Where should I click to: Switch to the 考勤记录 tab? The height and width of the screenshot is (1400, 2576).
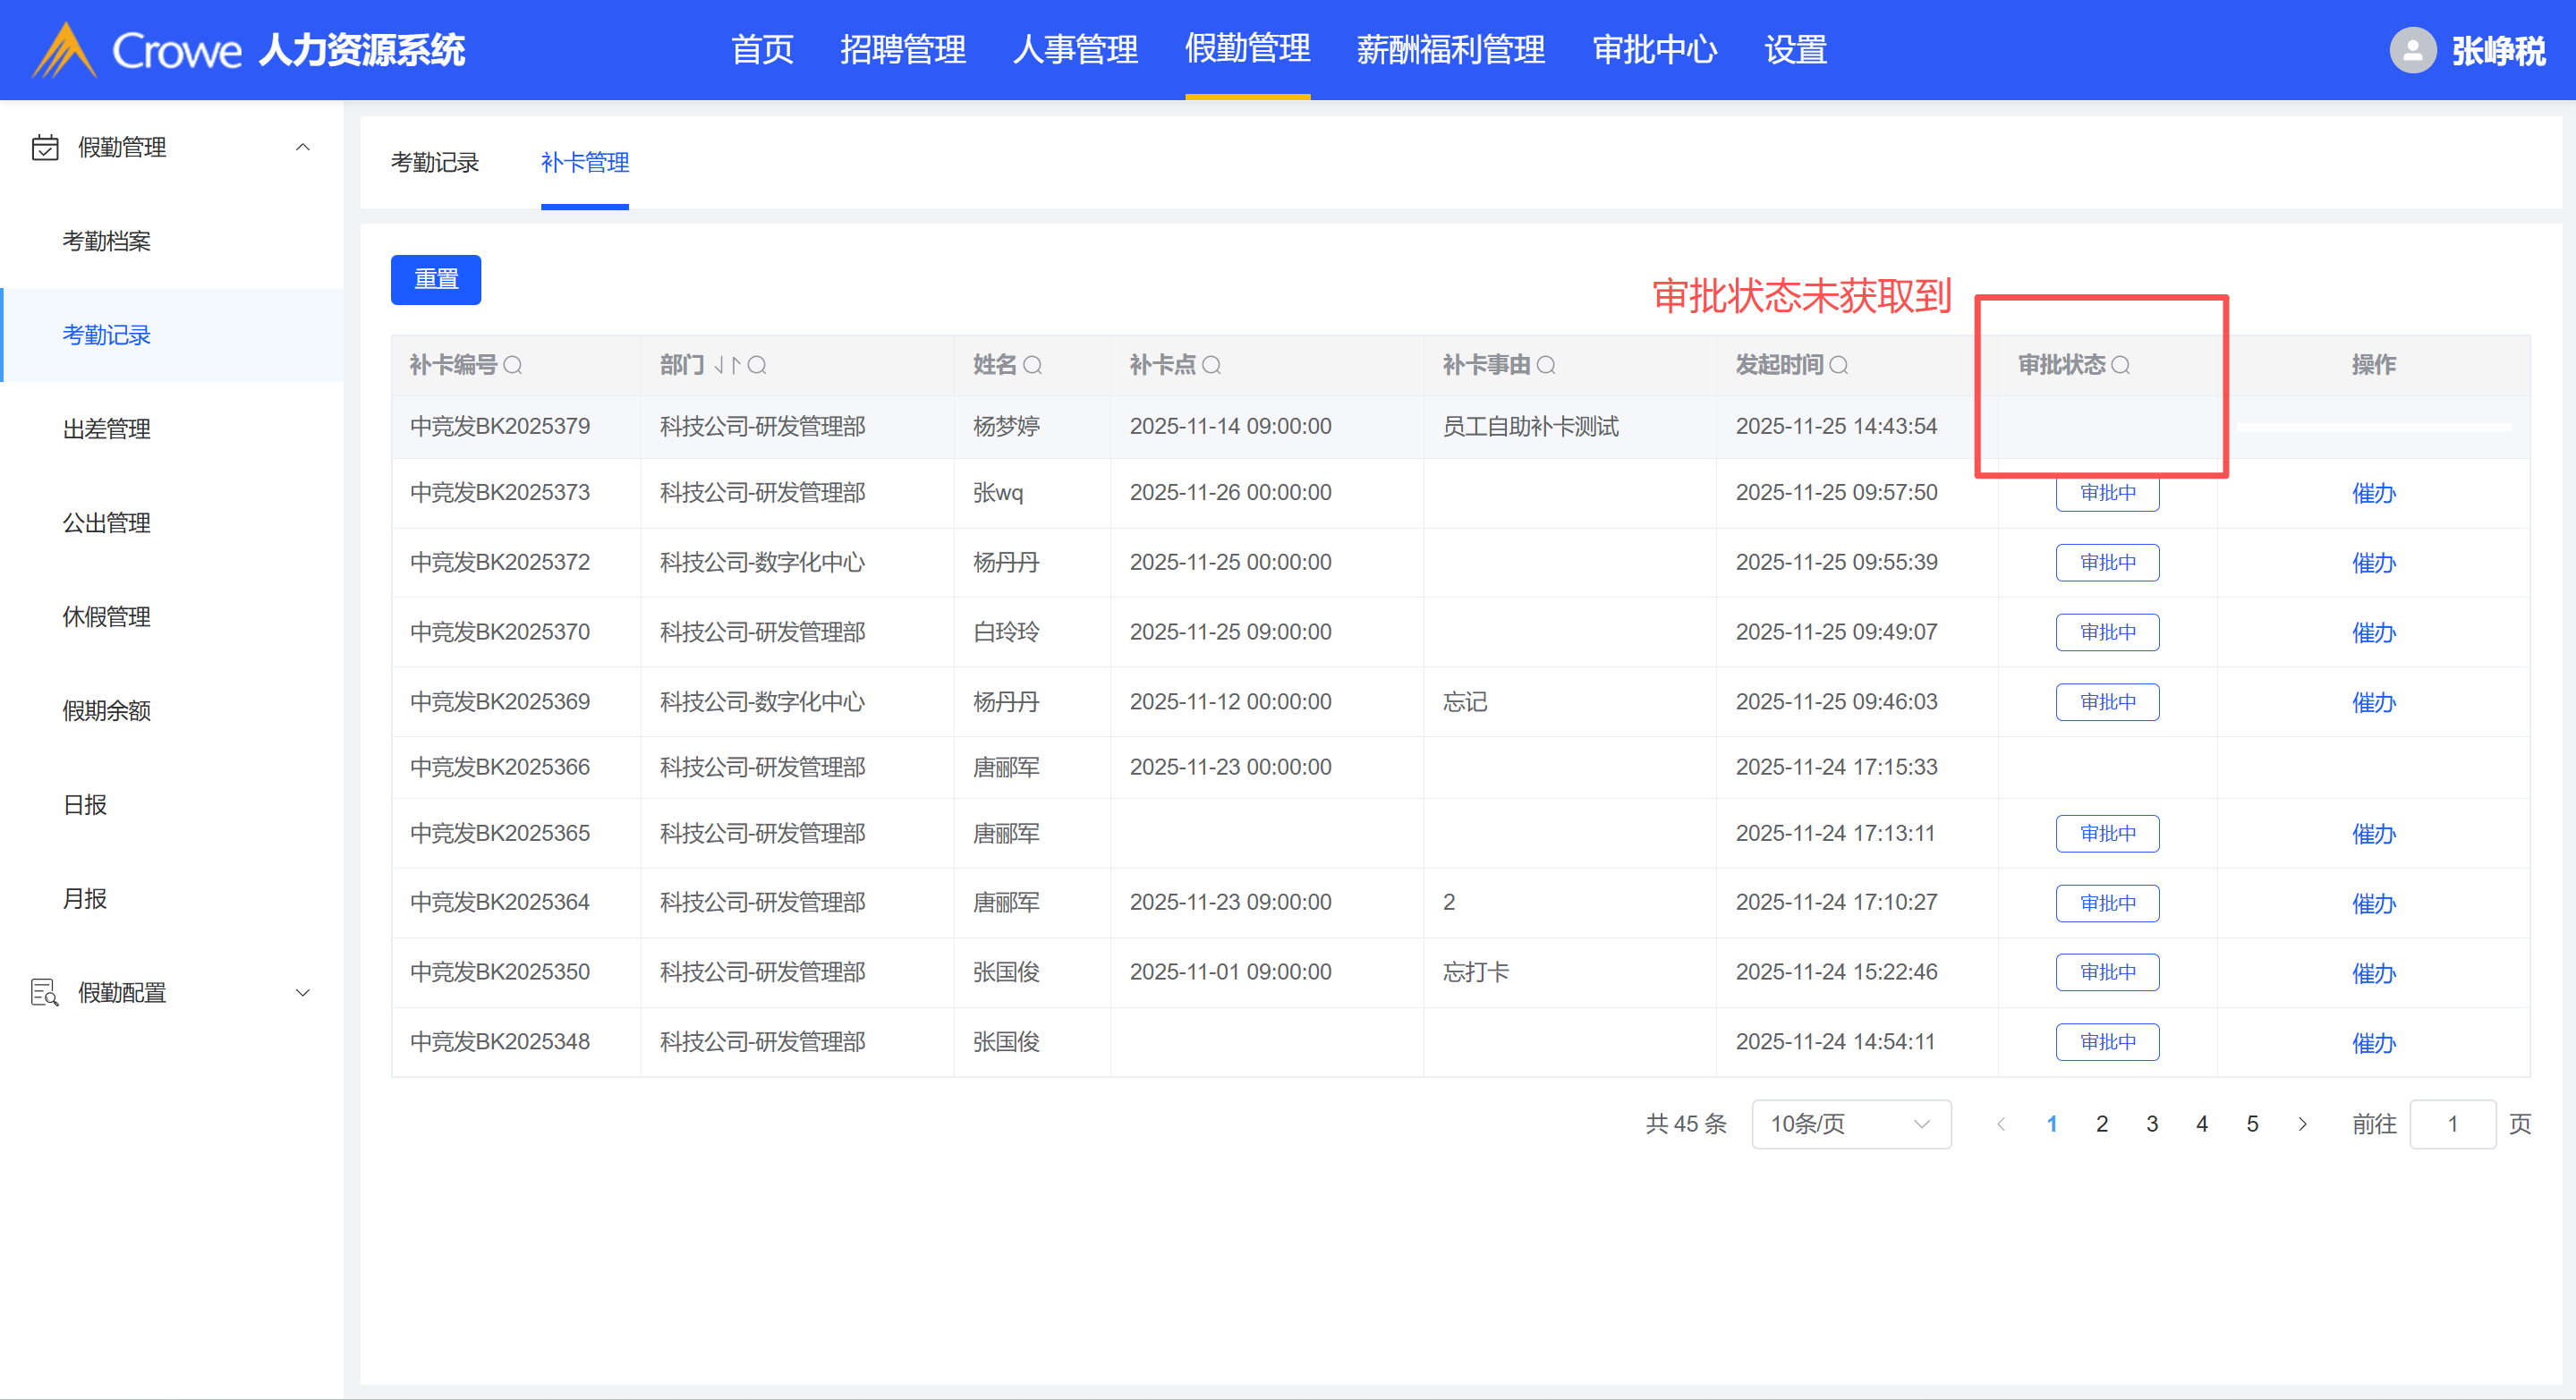[434, 163]
